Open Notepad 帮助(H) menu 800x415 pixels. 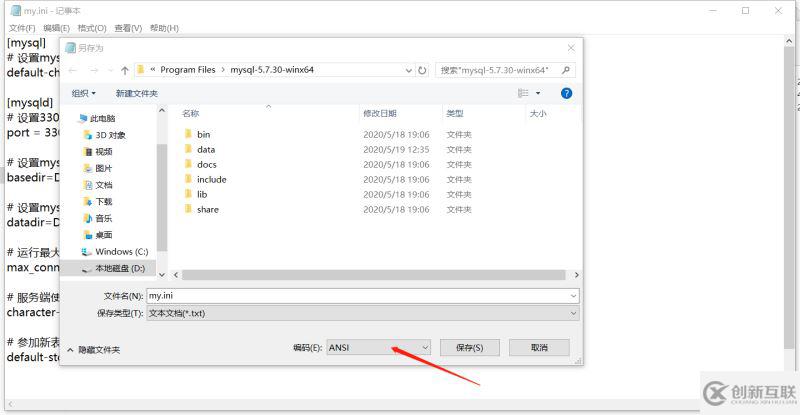point(164,28)
